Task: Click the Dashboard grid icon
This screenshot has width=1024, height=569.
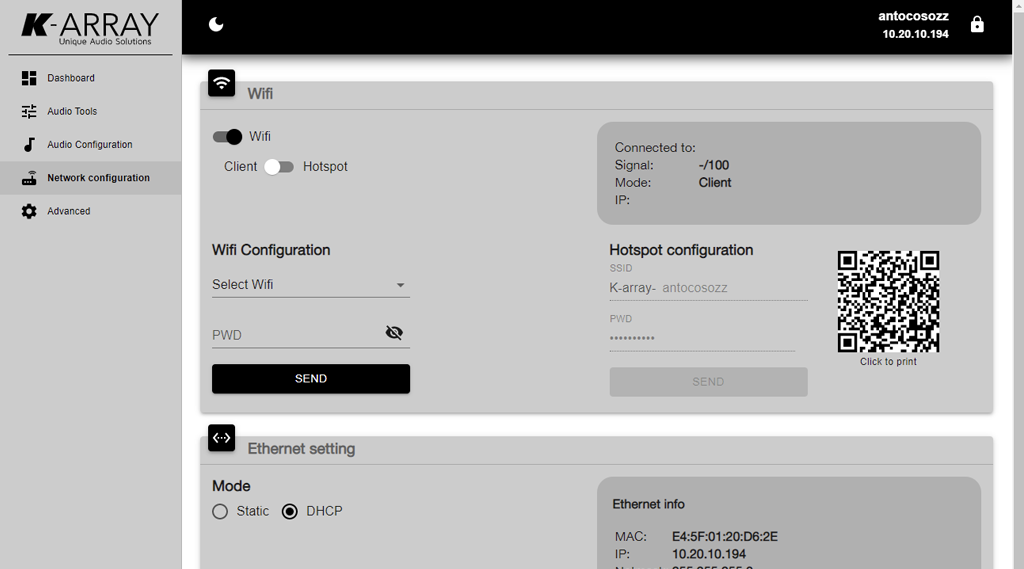Action: click(29, 78)
